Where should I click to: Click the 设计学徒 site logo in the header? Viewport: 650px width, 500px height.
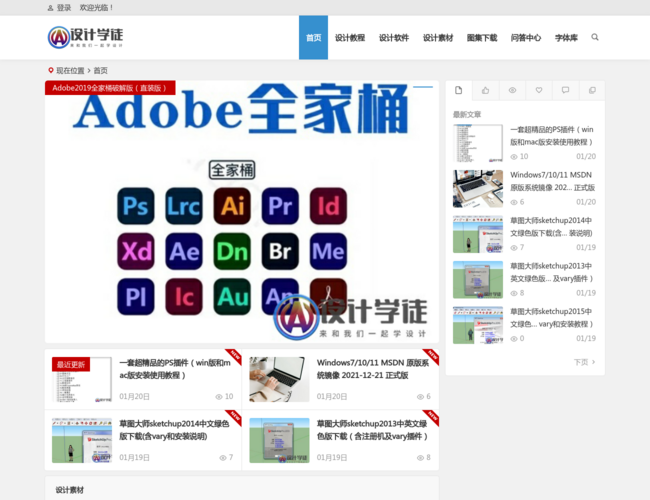(x=85, y=37)
